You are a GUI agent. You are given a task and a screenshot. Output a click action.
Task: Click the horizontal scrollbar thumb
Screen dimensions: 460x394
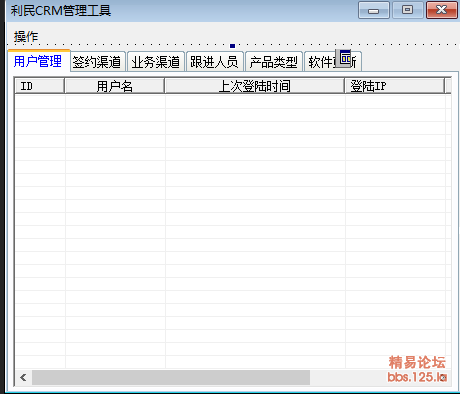click(171, 377)
